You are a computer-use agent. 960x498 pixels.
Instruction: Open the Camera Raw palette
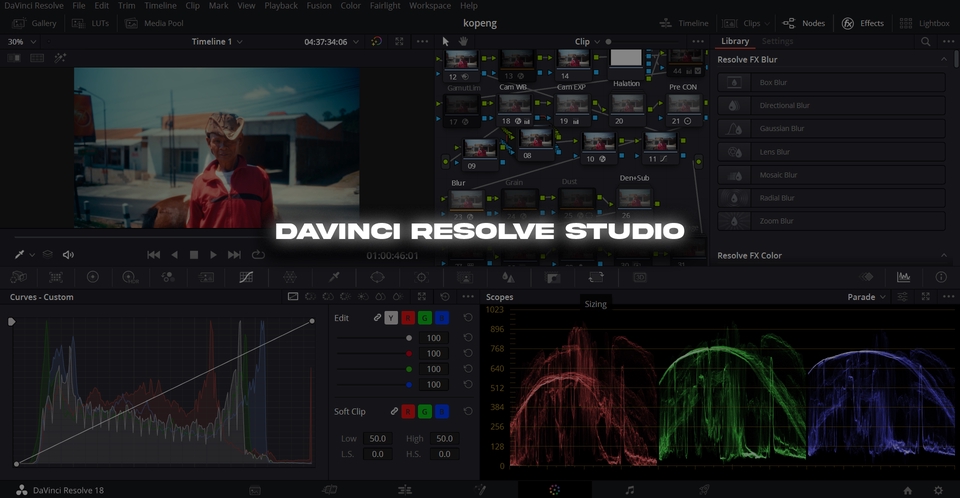point(19,277)
